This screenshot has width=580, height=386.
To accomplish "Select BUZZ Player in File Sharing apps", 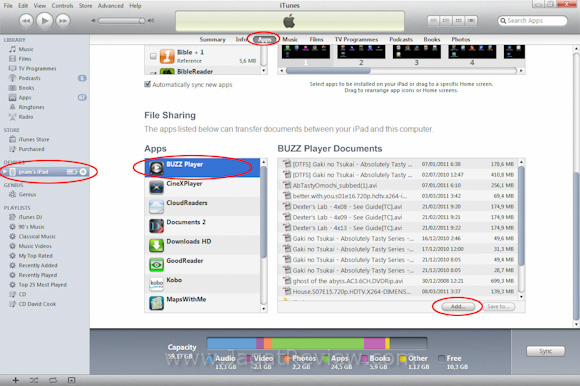I will tap(202, 167).
